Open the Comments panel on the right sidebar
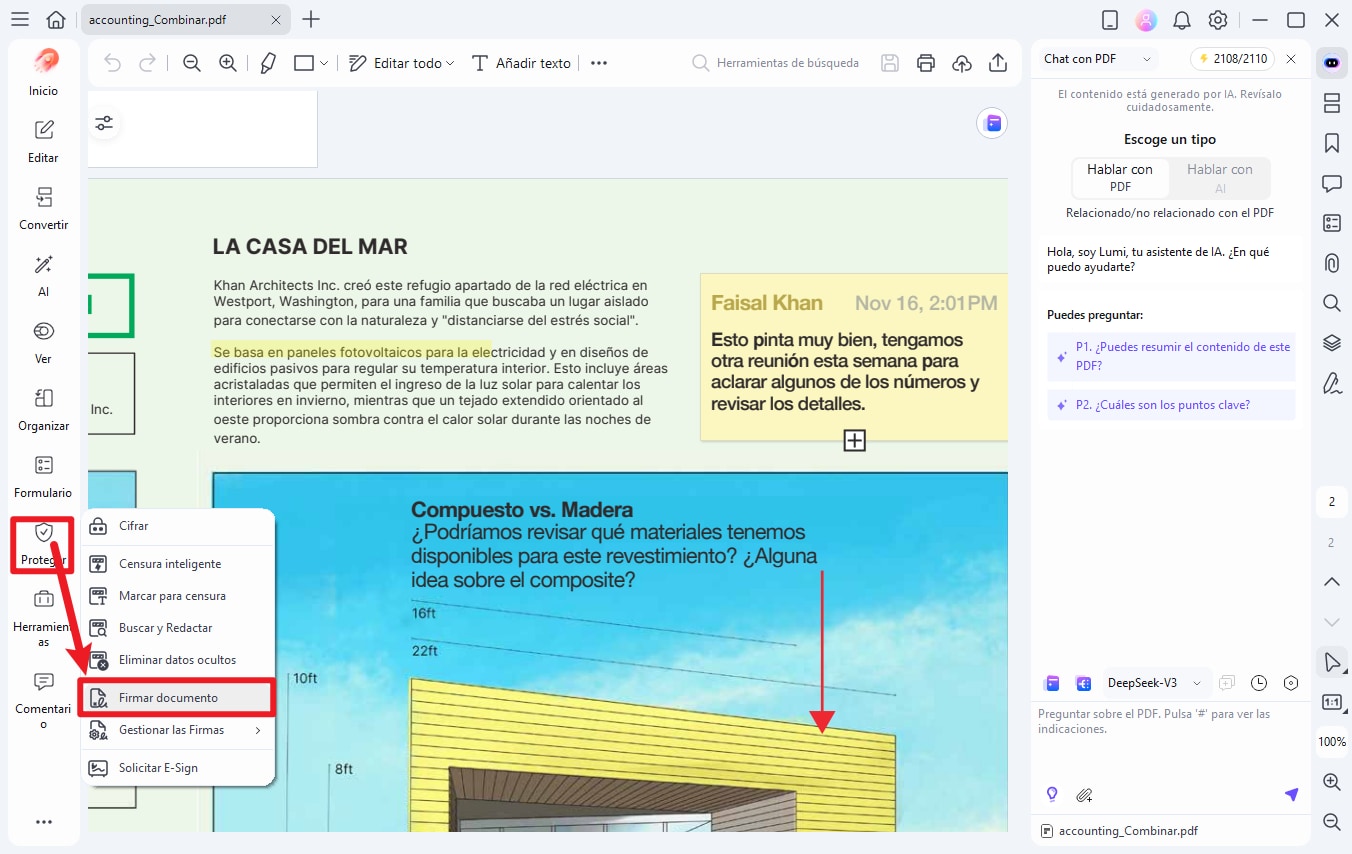This screenshot has width=1352, height=854. pyautogui.click(x=1331, y=183)
